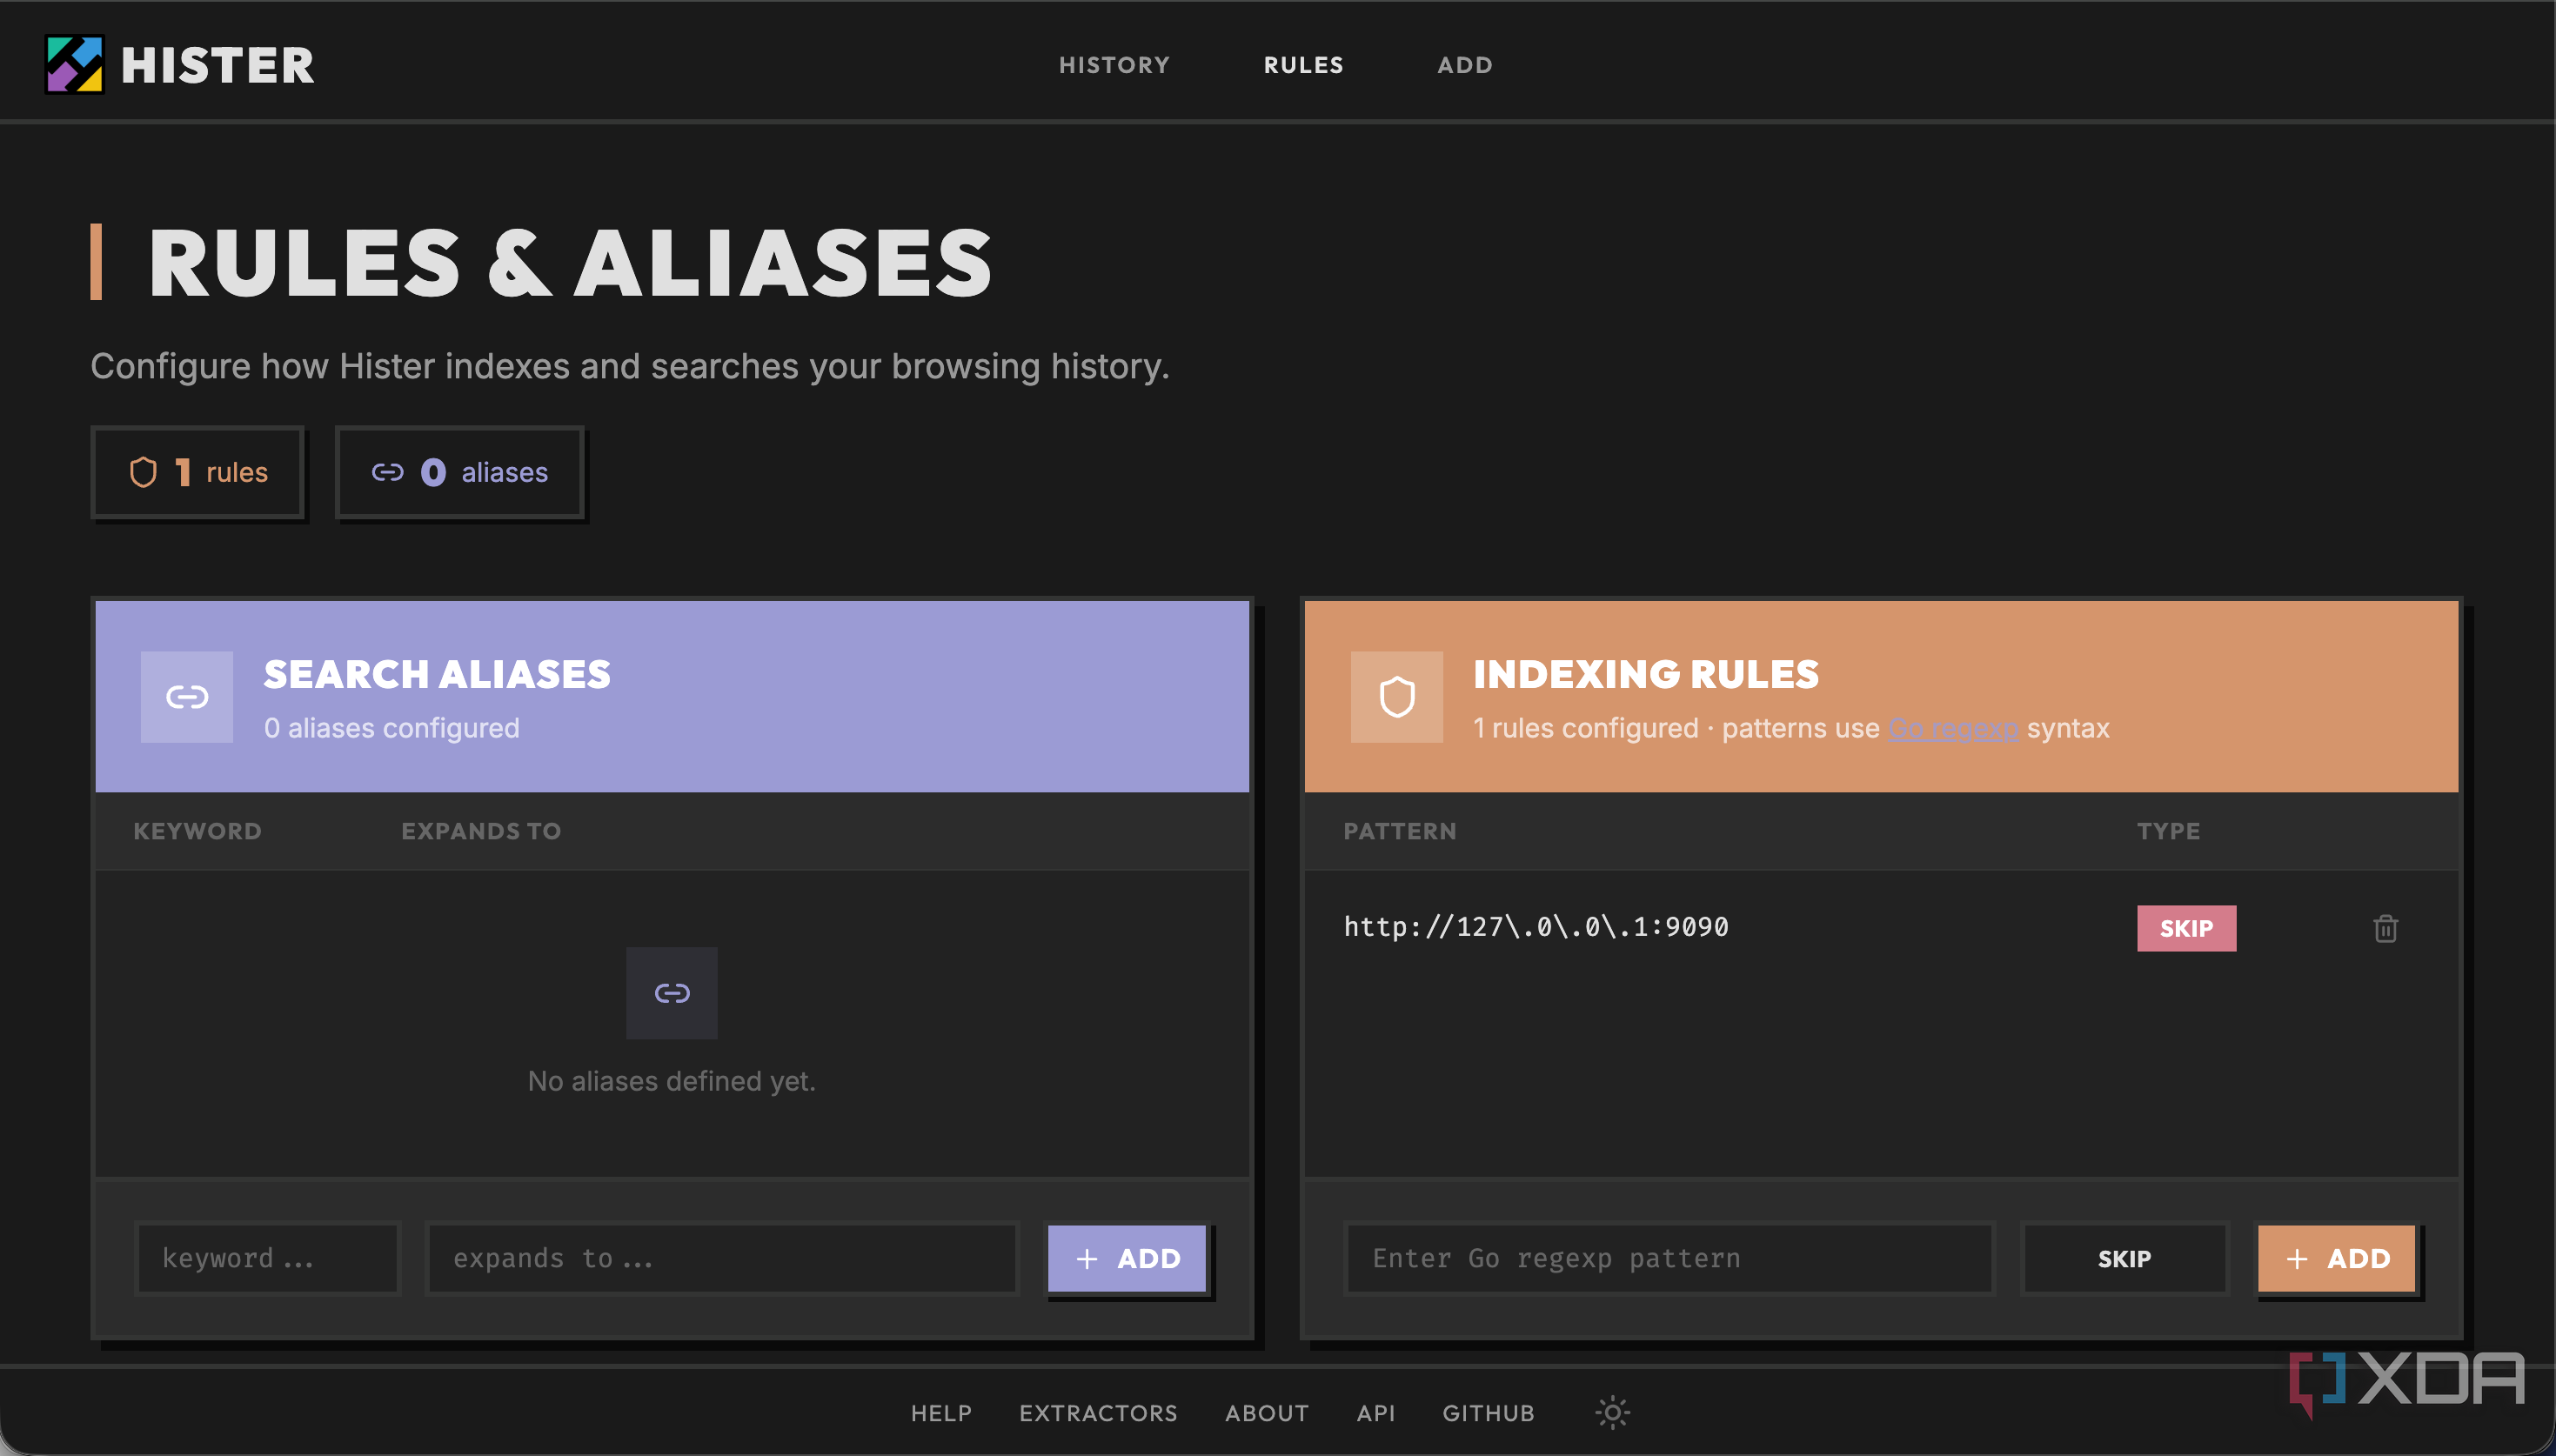Click the empty-state link icon above No aliases

(672, 993)
